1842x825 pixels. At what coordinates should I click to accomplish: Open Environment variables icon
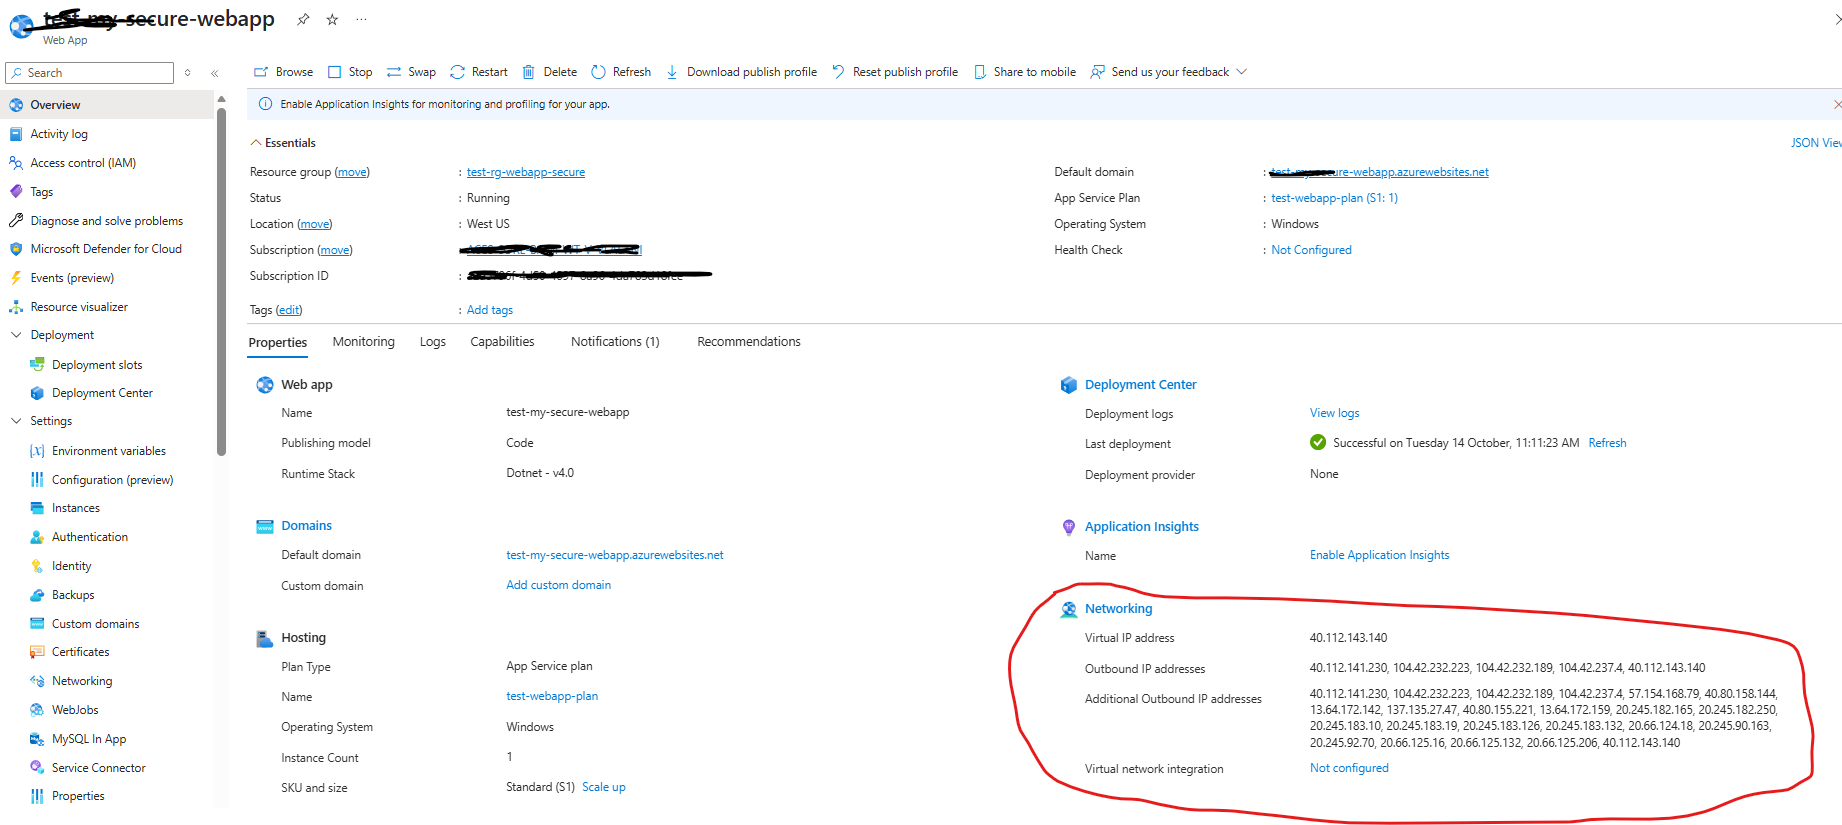(37, 451)
